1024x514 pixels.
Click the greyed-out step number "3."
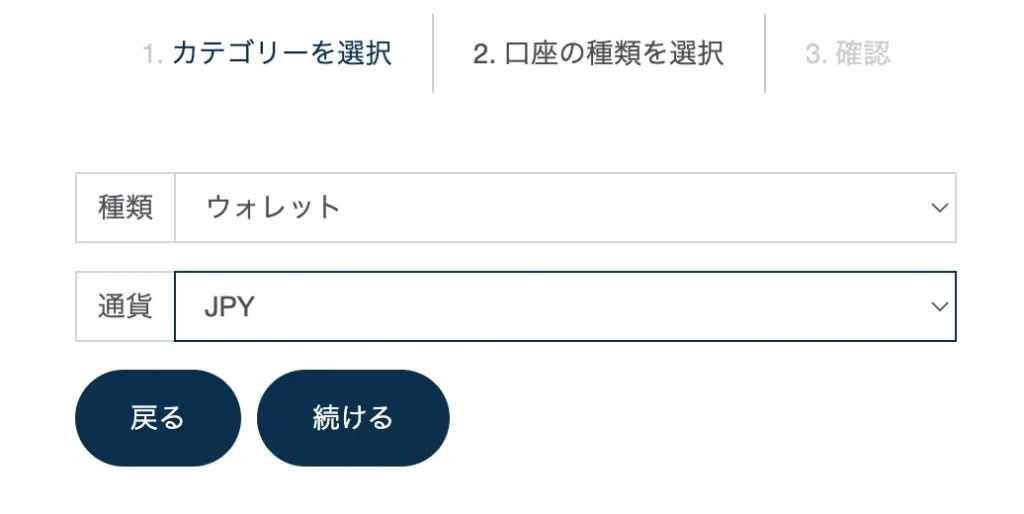coord(816,54)
